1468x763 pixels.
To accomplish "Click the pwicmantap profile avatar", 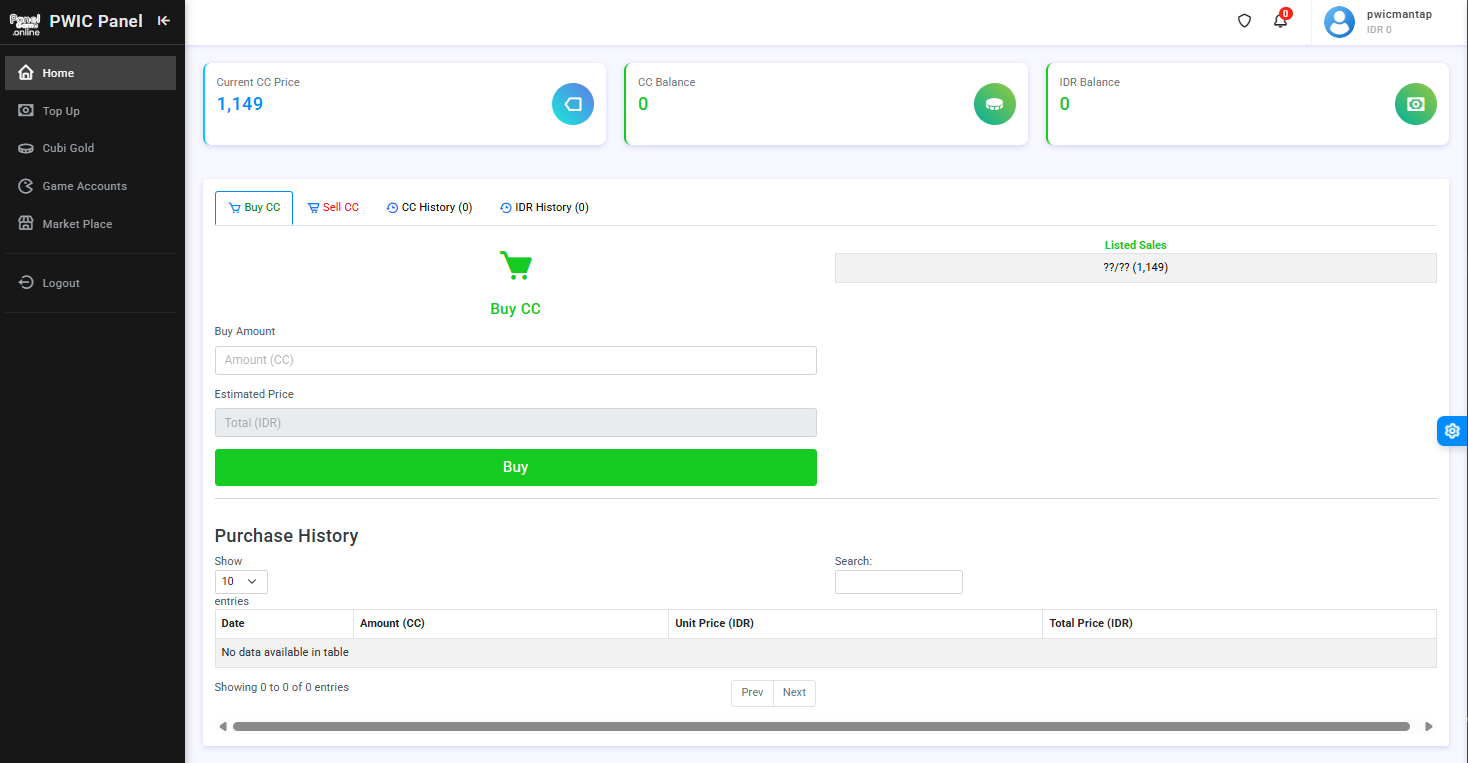I will 1339,21.
